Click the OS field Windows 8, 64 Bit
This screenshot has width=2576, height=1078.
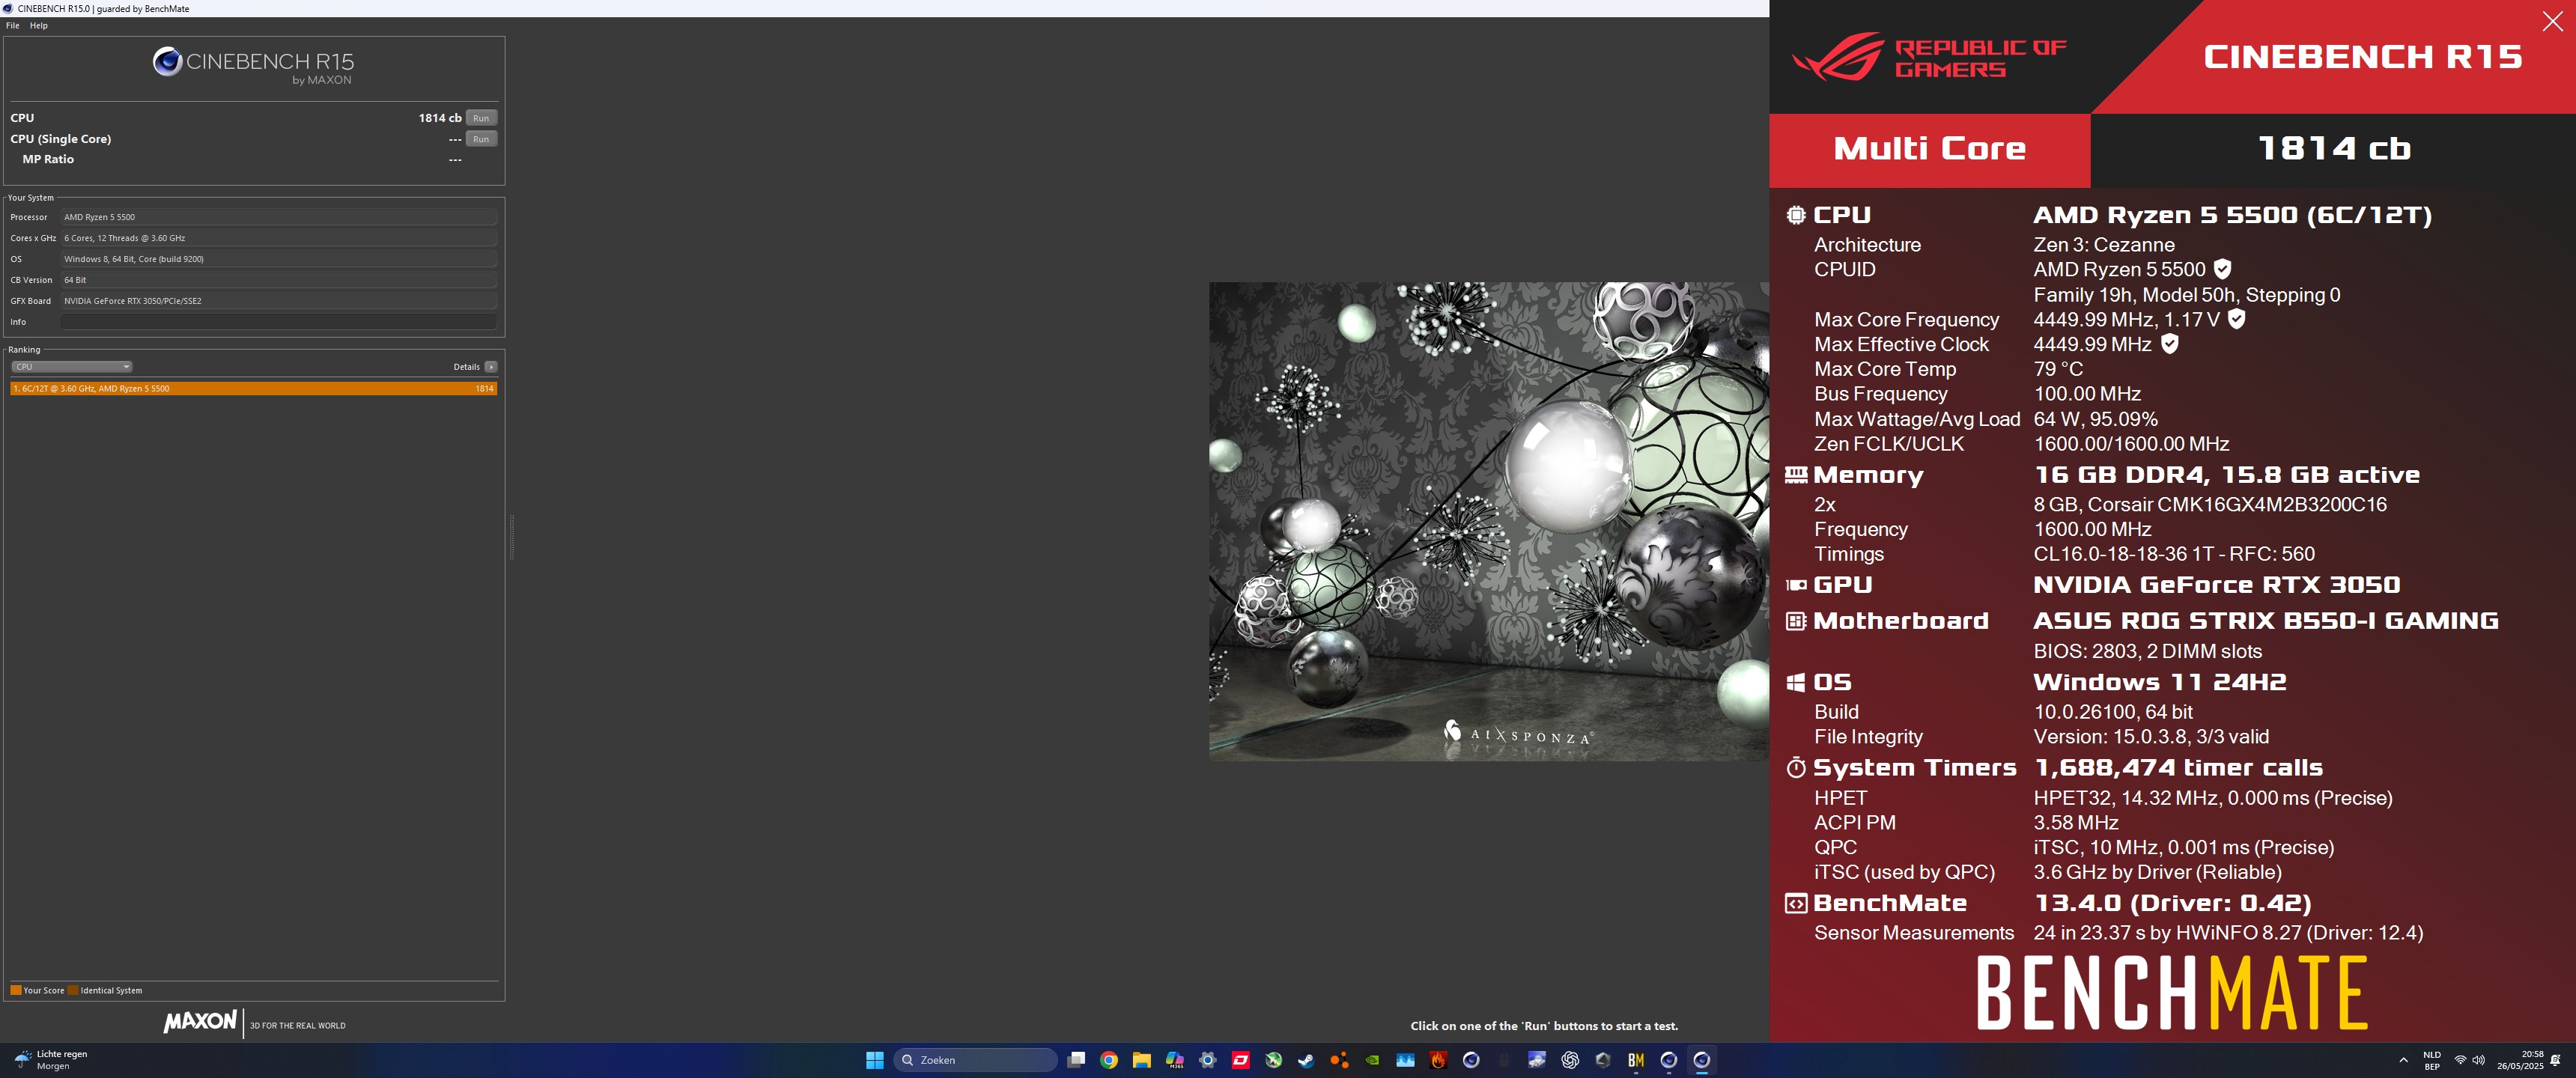click(279, 259)
